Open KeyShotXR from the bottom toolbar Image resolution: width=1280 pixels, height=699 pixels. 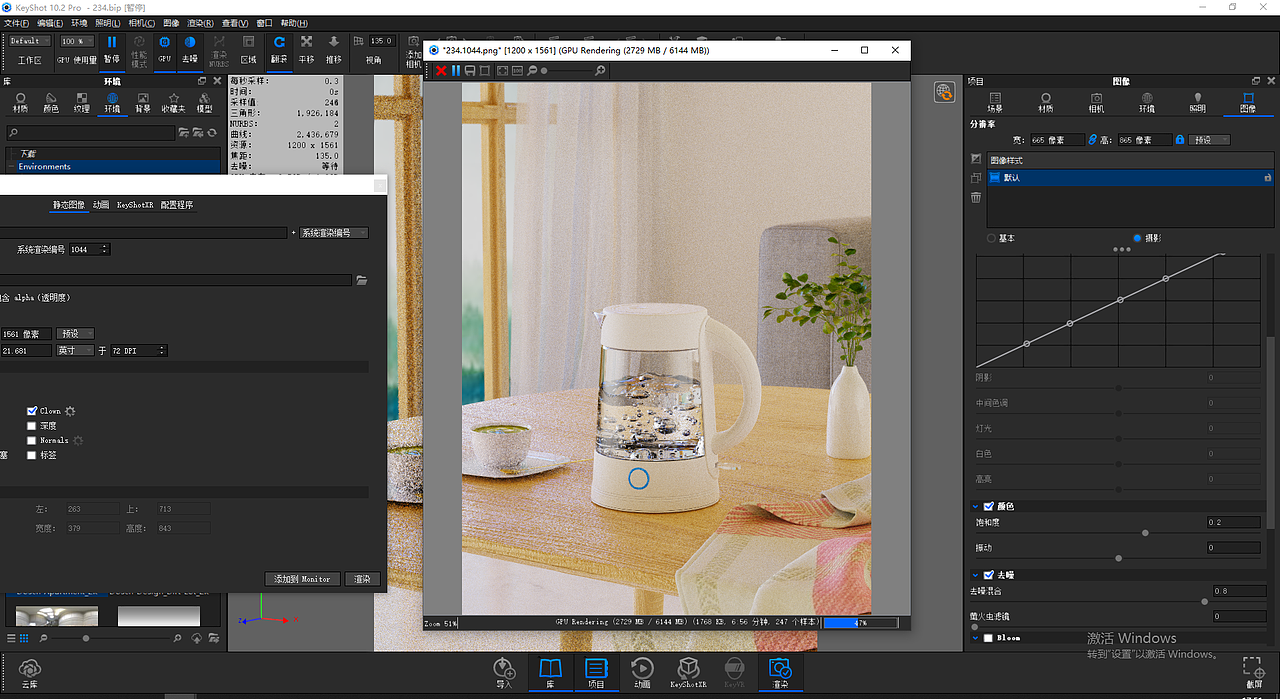688,672
